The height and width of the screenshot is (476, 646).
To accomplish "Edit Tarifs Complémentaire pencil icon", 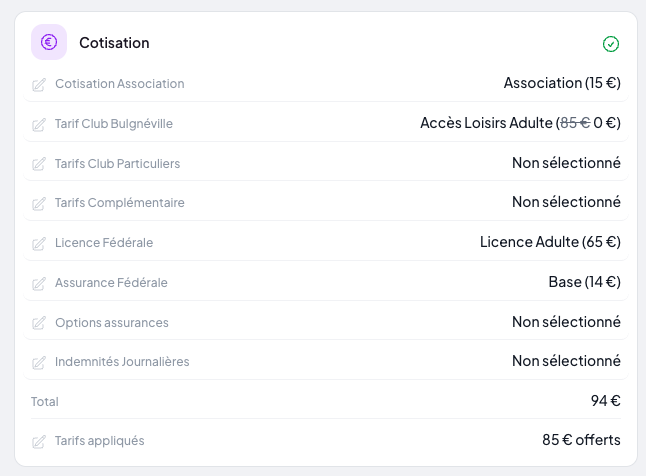I will pyautogui.click(x=39, y=204).
